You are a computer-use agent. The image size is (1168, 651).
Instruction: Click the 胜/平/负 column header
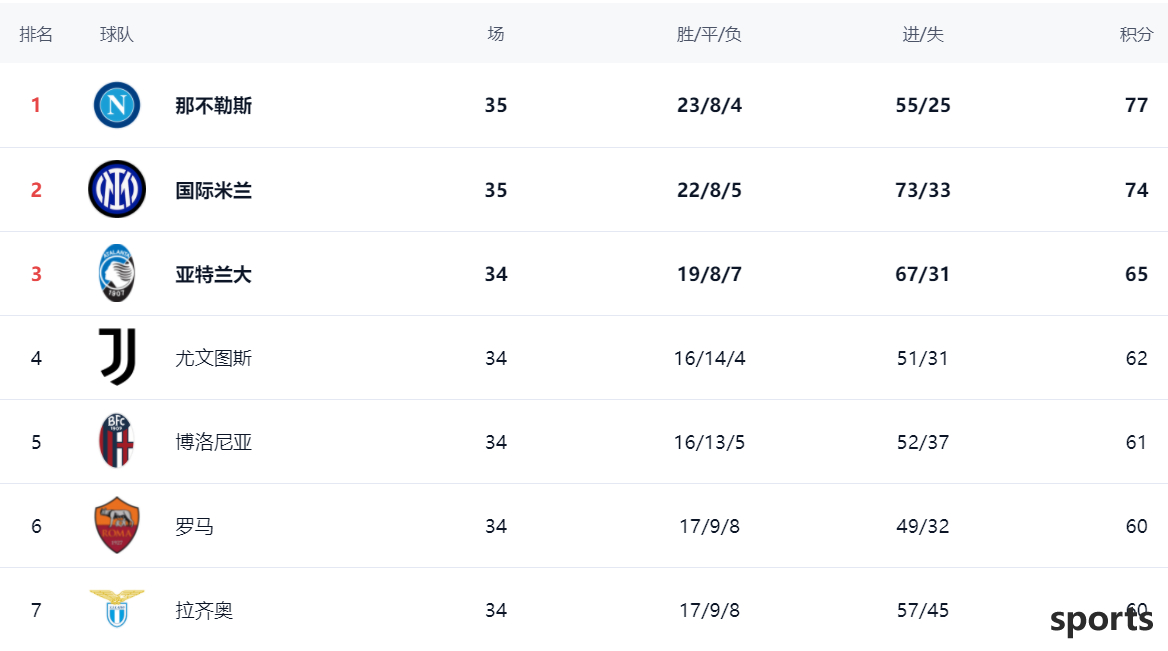[x=709, y=34]
